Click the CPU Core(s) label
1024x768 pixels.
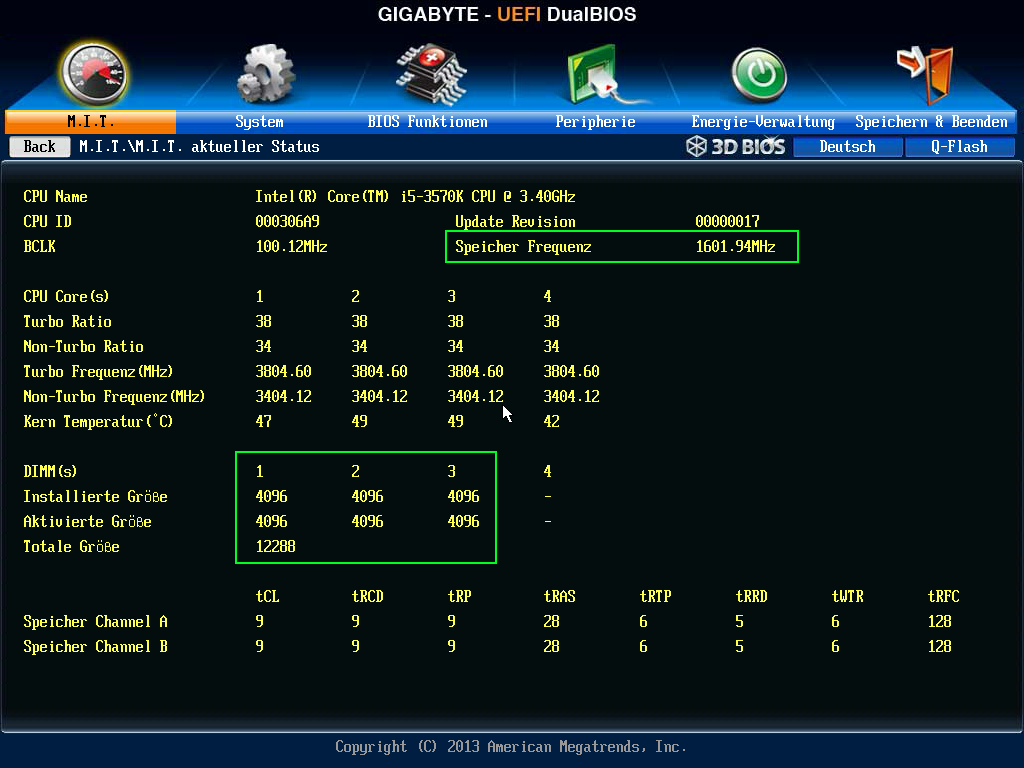click(66, 296)
